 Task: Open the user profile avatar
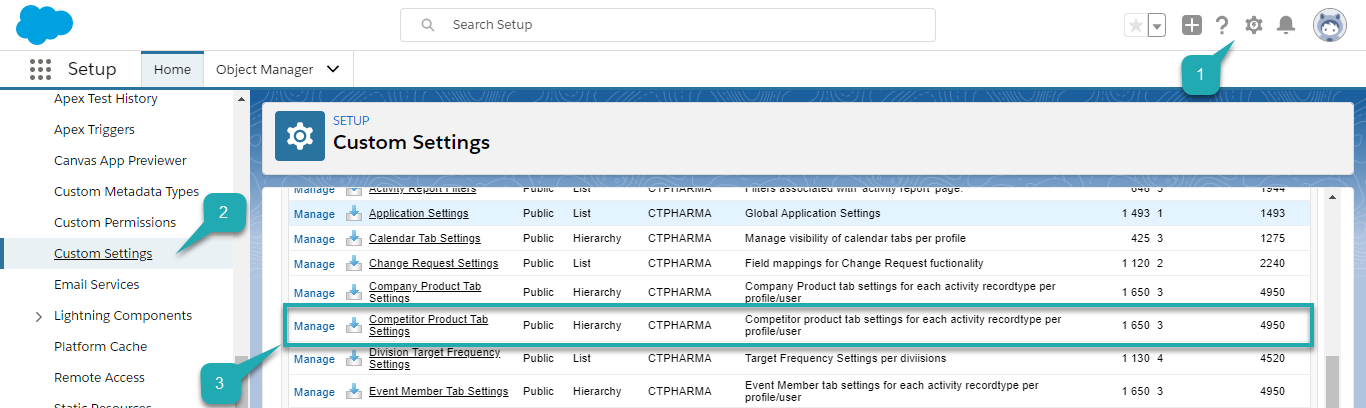pyautogui.click(x=1329, y=26)
